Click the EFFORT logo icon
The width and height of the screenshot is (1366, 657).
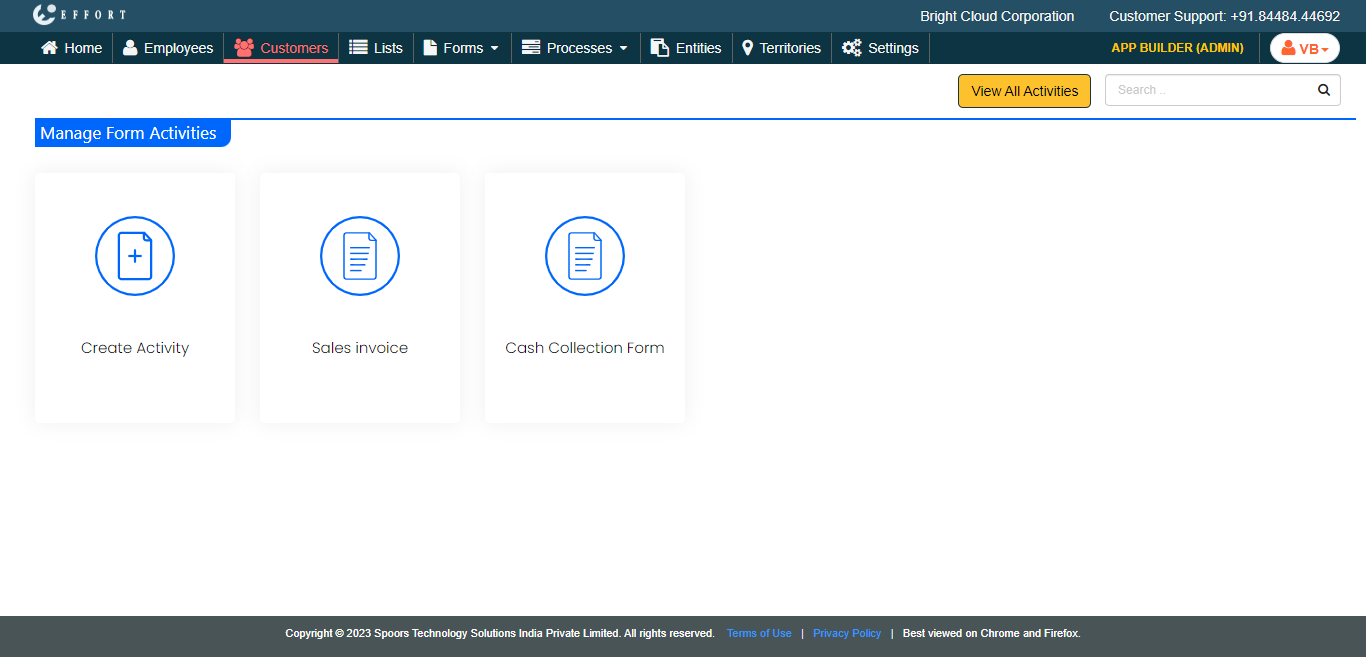click(44, 15)
